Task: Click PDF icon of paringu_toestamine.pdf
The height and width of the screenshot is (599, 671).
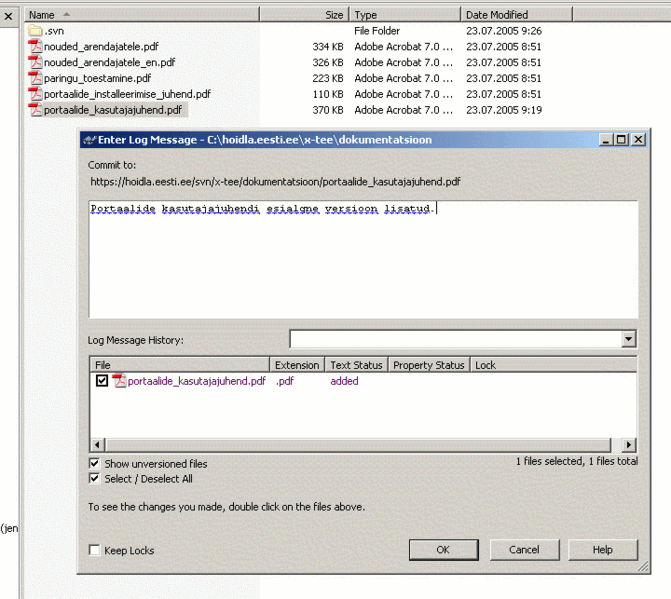Action: pos(35,78)
